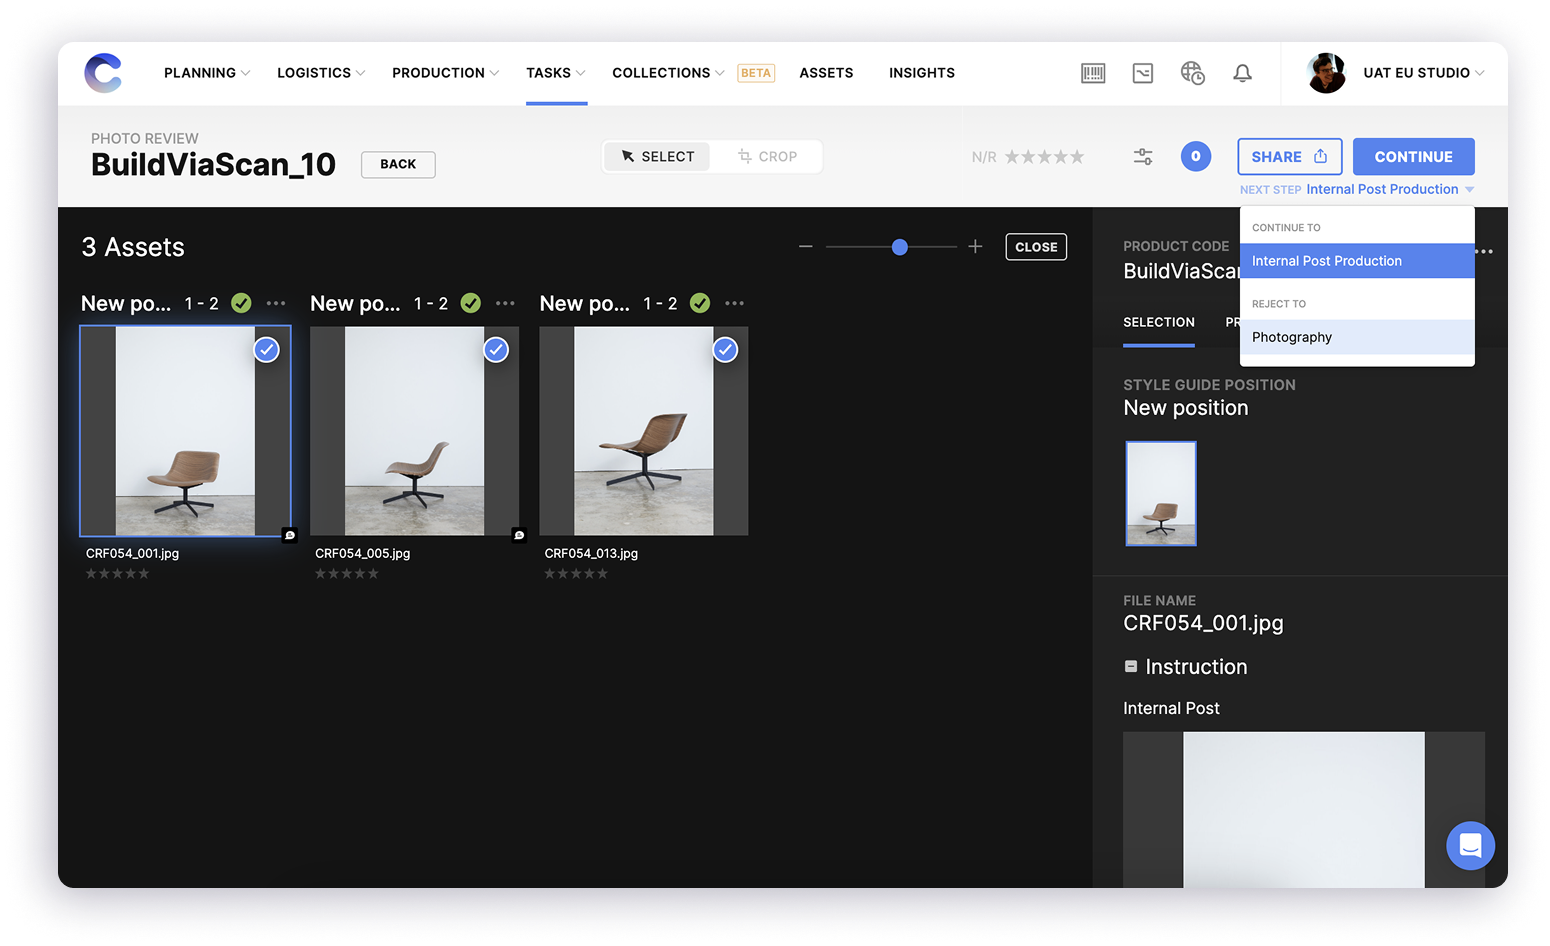Open the activity chart icon in header
Screen dimensions: 1550x946
pos(1143,73)
